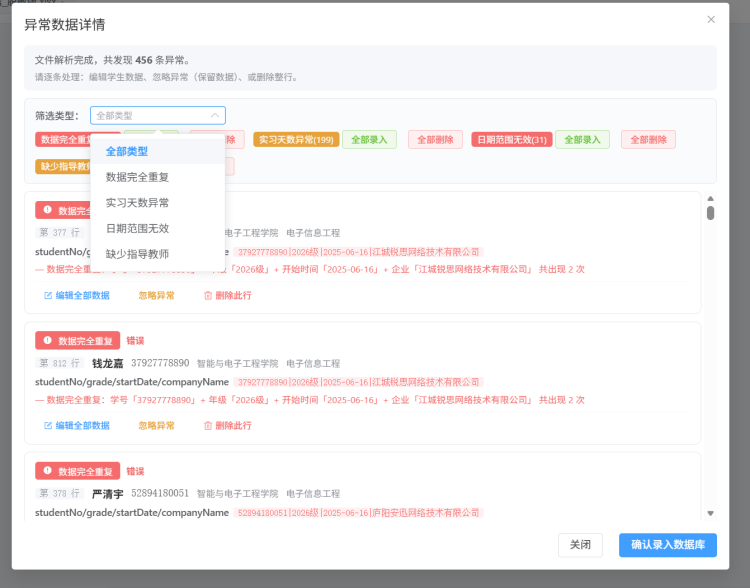Choose 缺少指导教师 from the filter list

click(158, 254)
